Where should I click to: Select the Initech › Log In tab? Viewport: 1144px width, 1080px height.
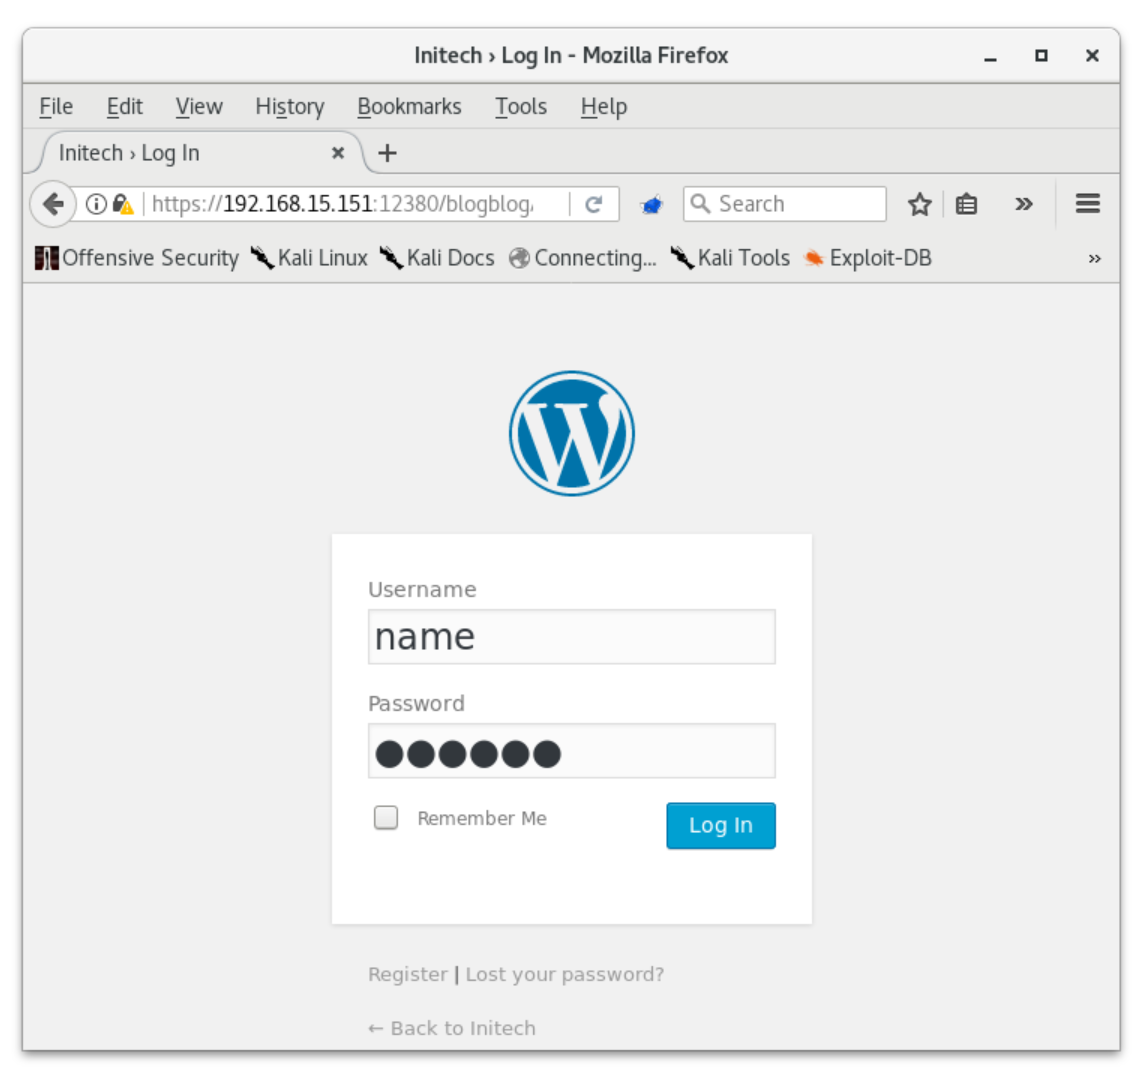(193, 153)
